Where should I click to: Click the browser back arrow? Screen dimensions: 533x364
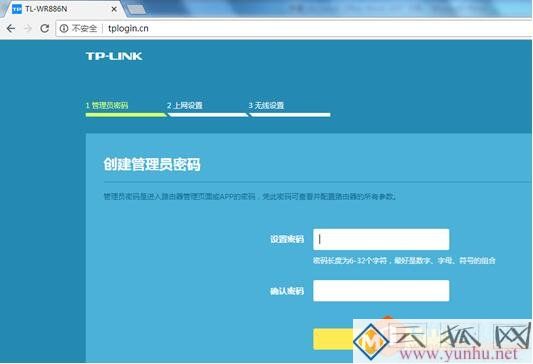pyautogui.click(x=11, y=29)
